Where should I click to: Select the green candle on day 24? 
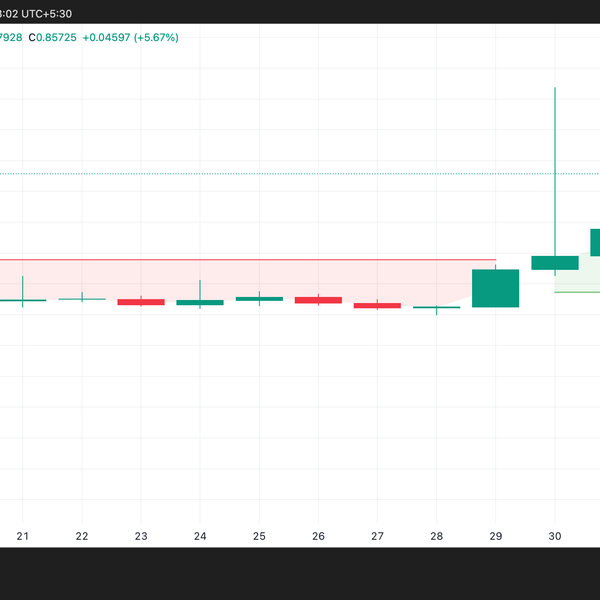[x=200, y=302]
